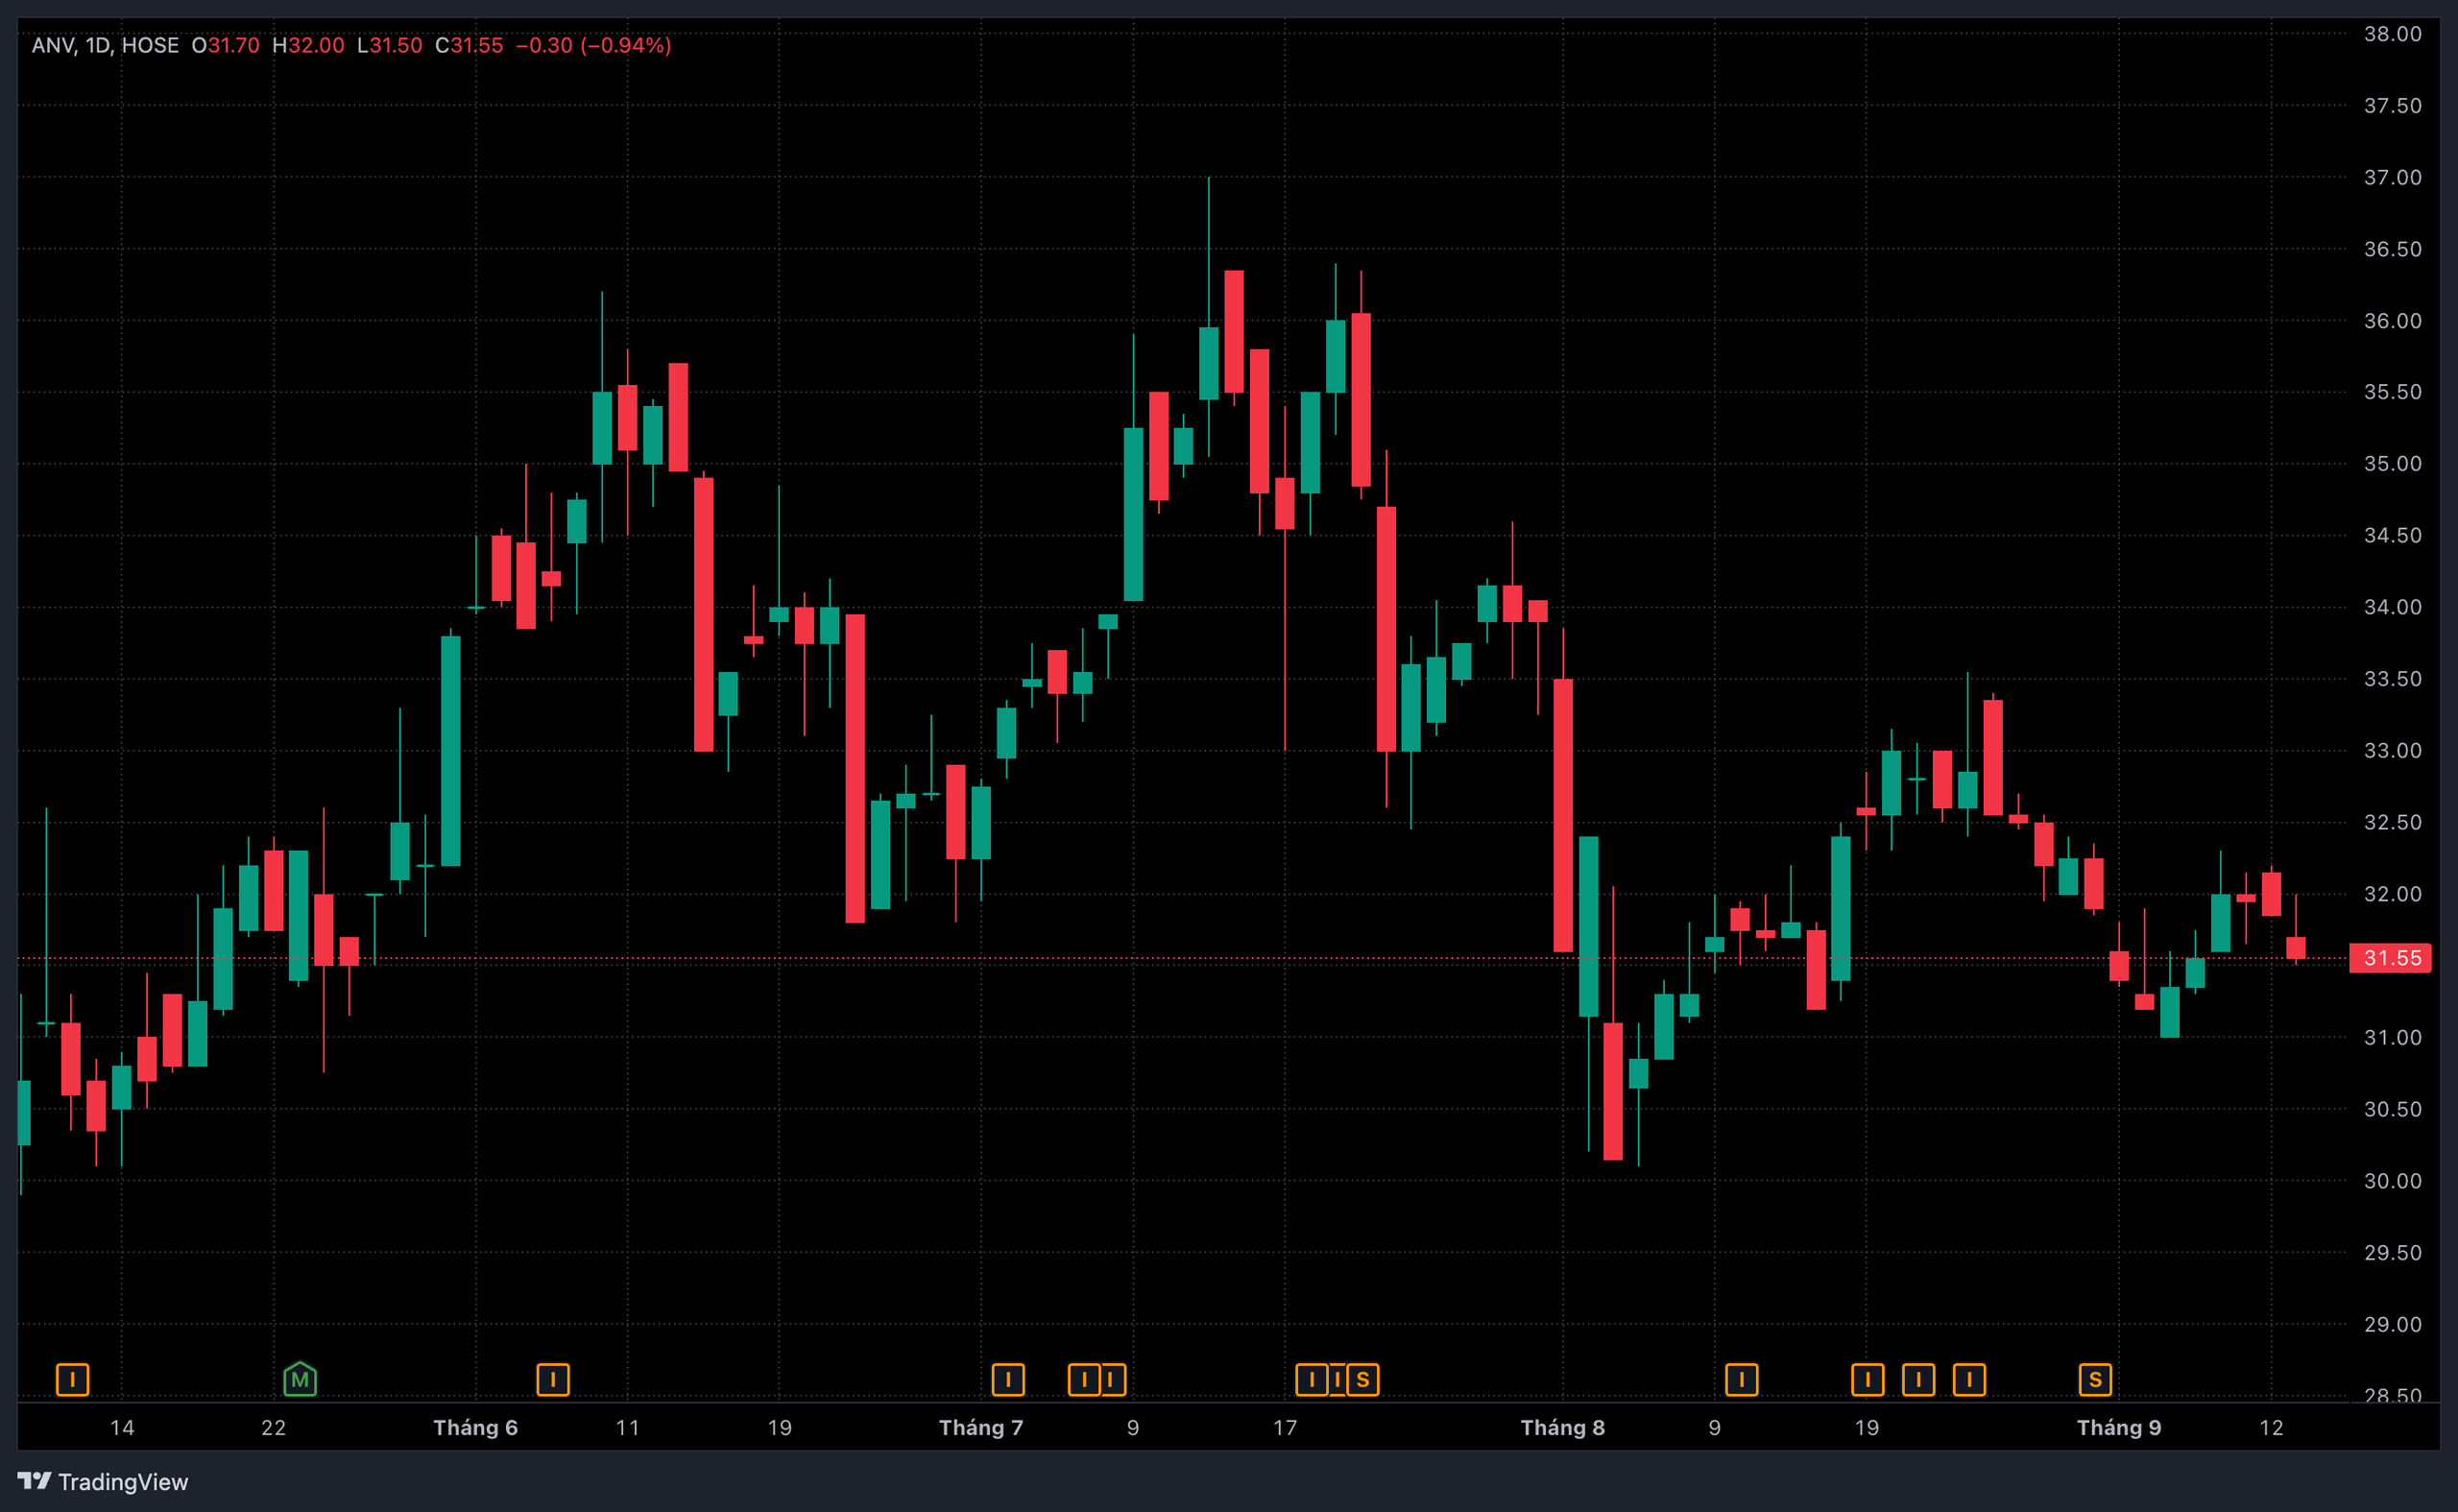Click the first I marker near date 17
2458x1512 pixels.
[x=1312, y=1380]
